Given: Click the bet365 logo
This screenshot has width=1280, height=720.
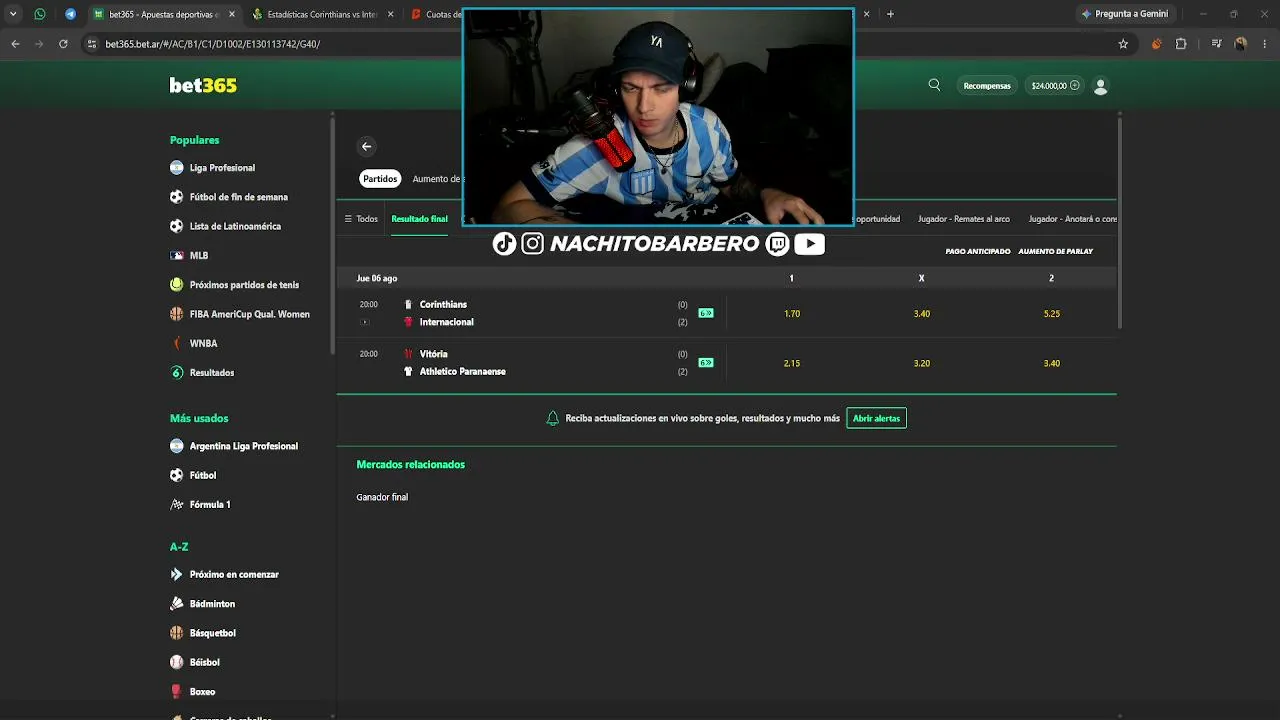Looking at the screenshot, I should coord(203,86).
